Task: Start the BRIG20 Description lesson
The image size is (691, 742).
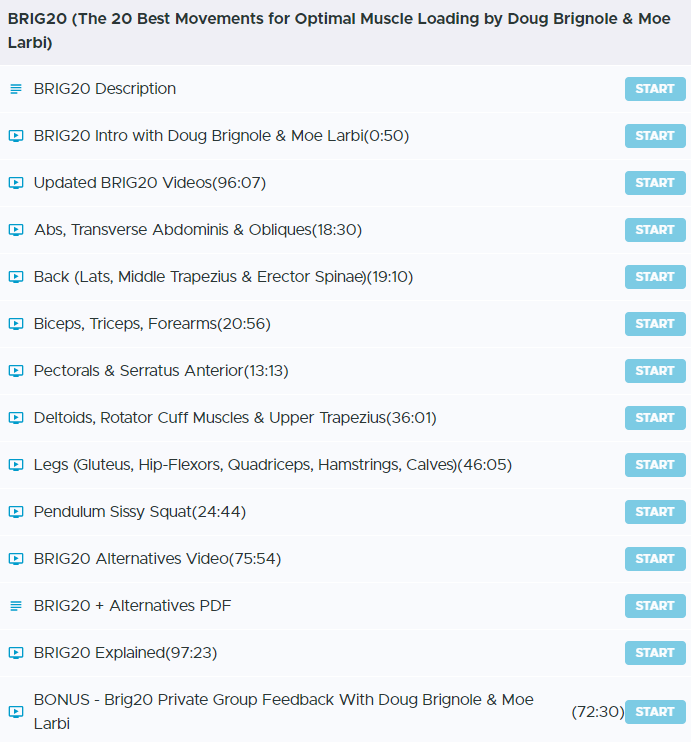Action: [655, 89]
